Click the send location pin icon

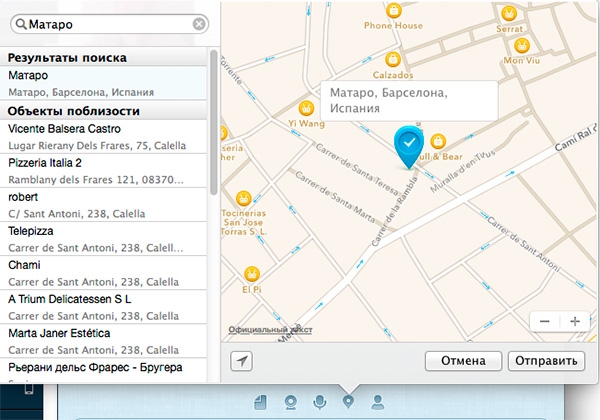click(x=349, y=402)
